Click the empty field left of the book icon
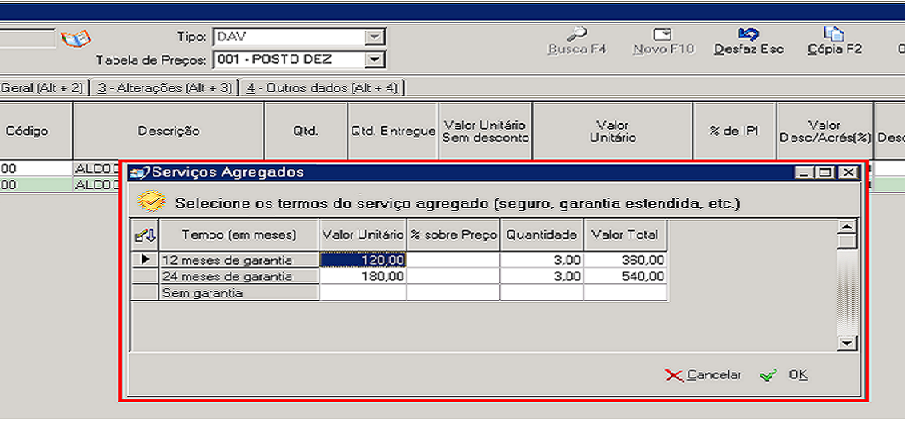 click(x=27, y=38)
